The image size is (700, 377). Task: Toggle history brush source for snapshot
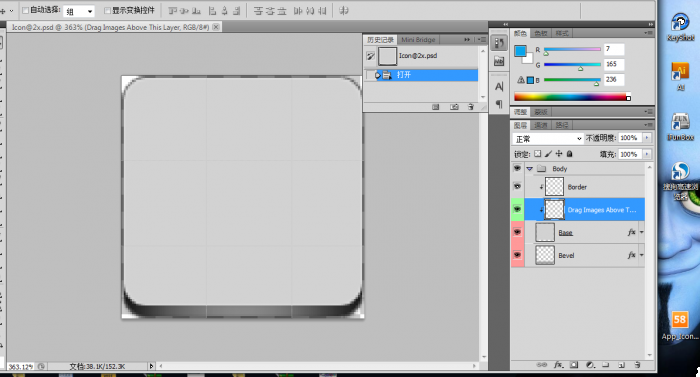[x=371, y=56]
